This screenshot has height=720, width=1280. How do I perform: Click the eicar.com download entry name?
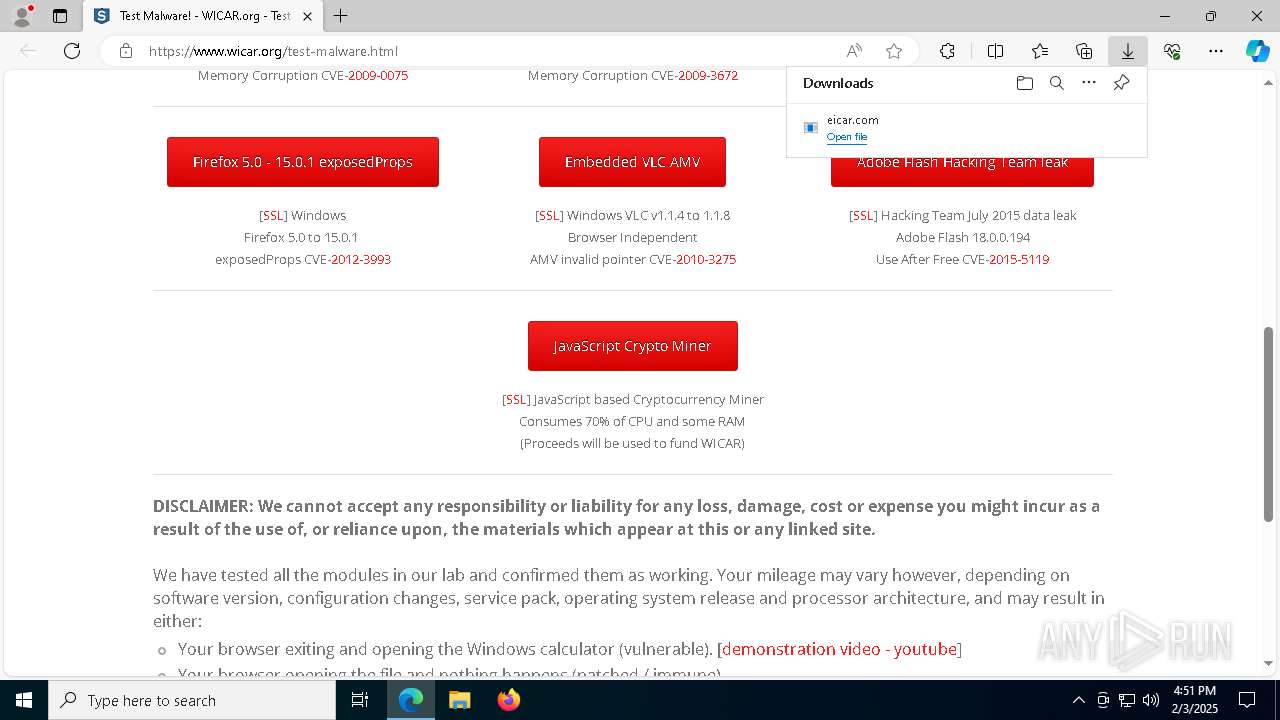pos(853,120)
